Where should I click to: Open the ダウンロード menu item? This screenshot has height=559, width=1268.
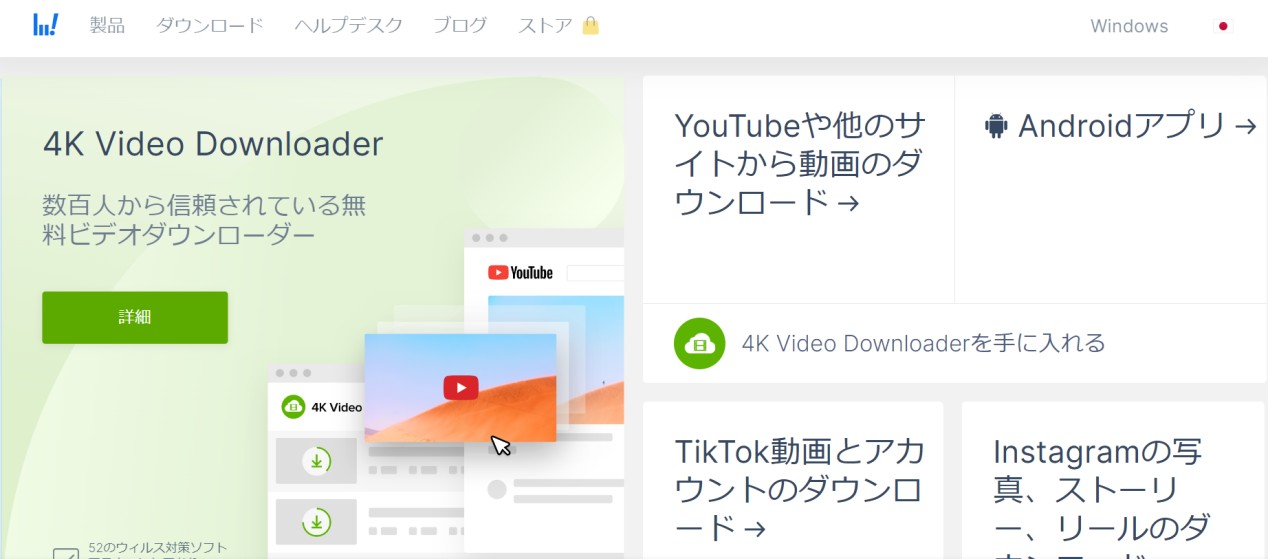[210, 26]
